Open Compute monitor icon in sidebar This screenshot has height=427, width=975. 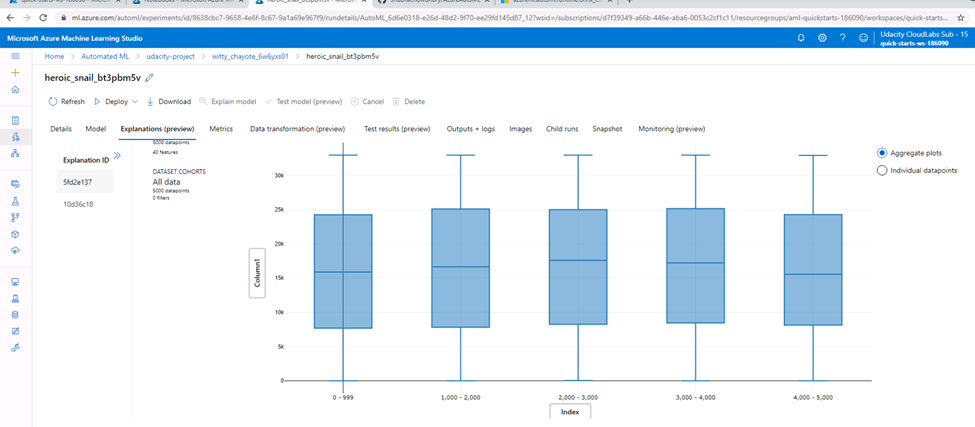(x=16, y=282)
